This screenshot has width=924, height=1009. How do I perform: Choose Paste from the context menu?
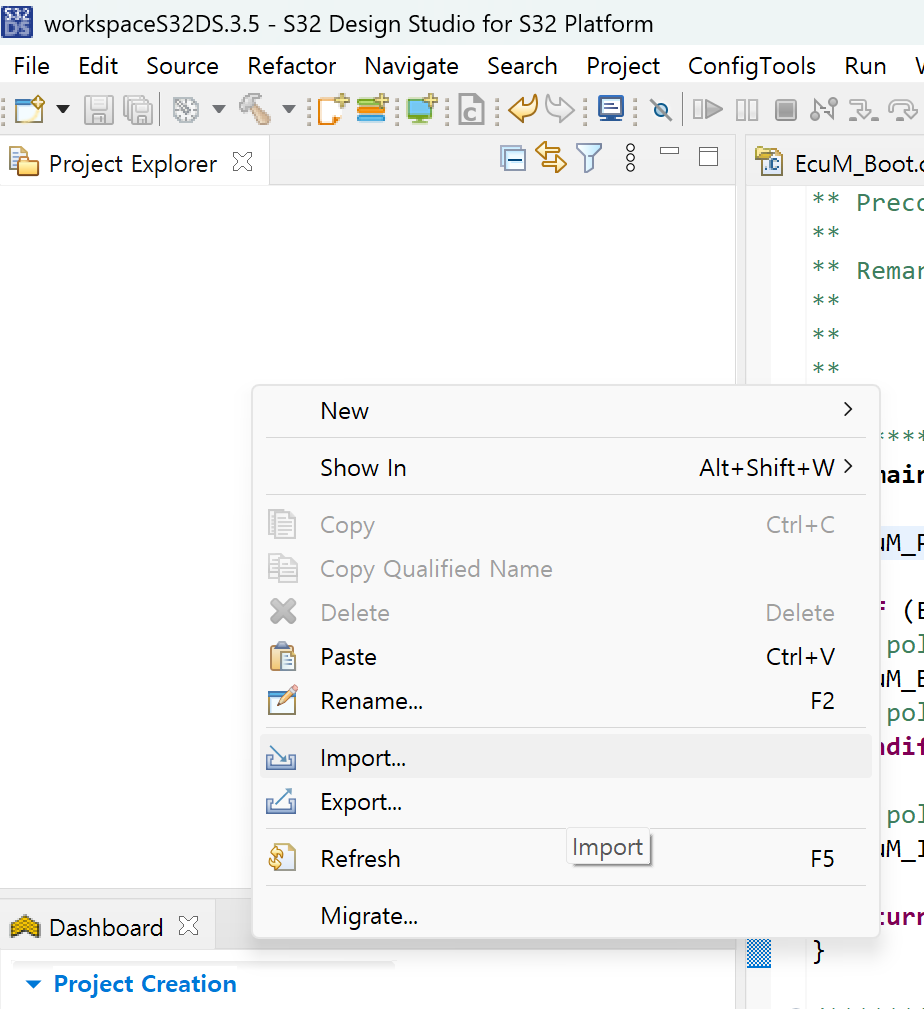click(566, 657)
